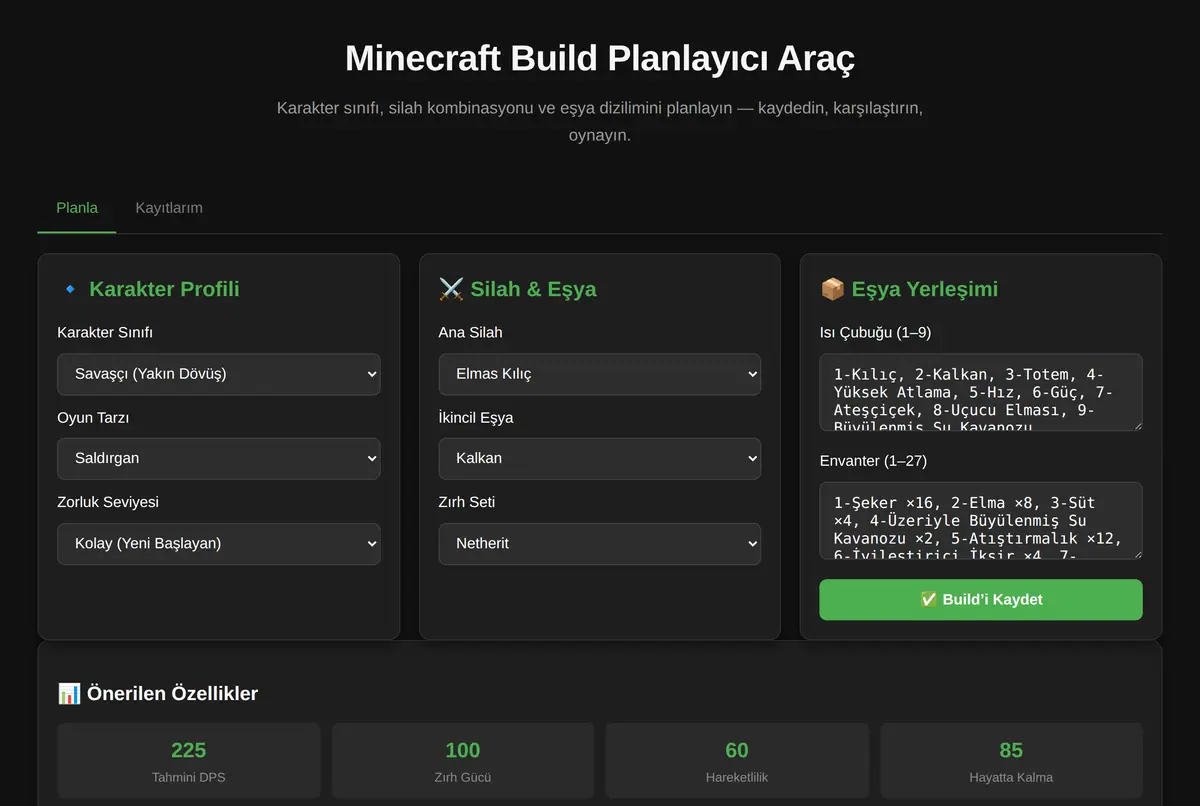Click the Oyun Tarzı label

click(93, 417)
